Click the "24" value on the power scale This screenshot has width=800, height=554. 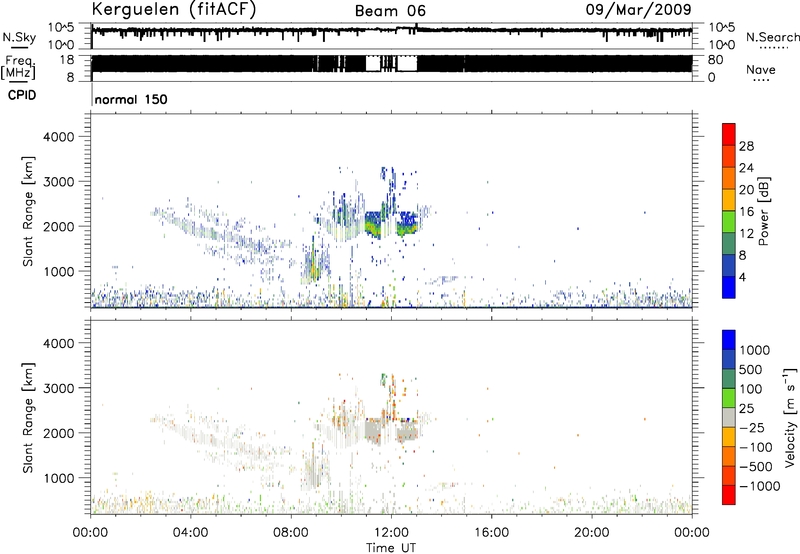(746, 168)
